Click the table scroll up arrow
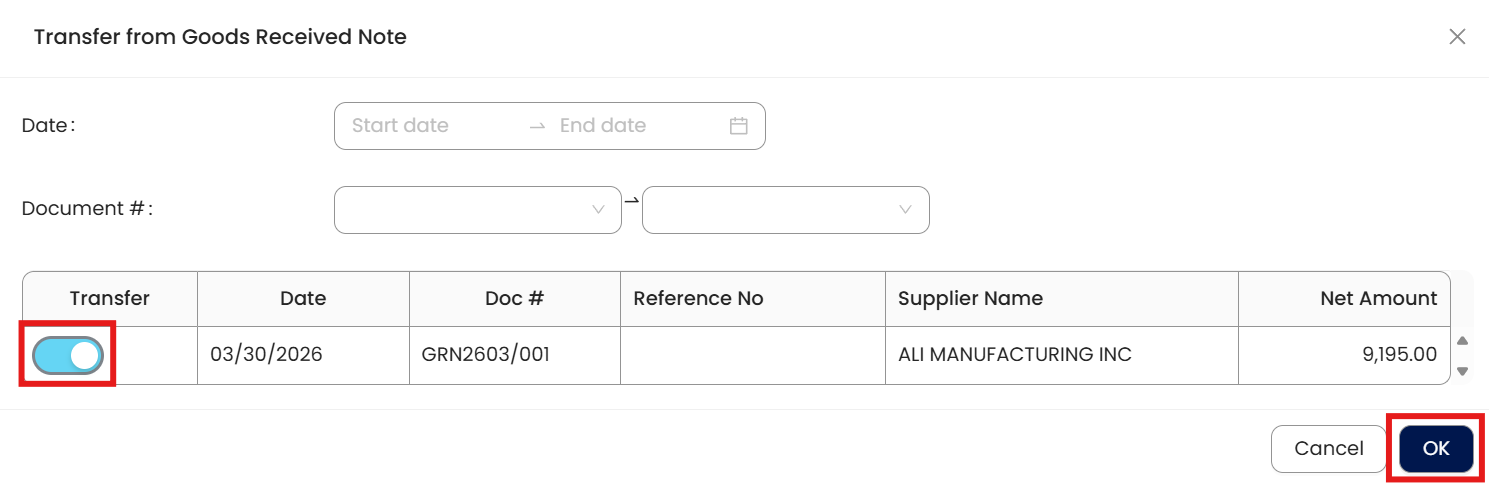 [1462, 341]
